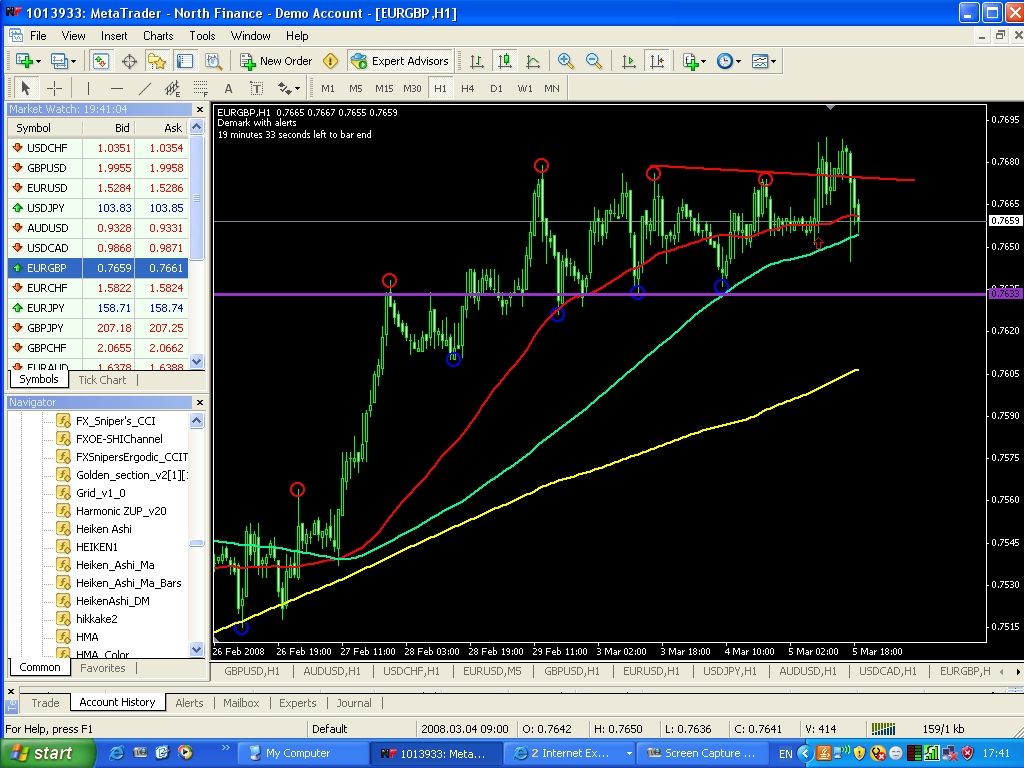Select the Vertical Line tool

point(88,88)
